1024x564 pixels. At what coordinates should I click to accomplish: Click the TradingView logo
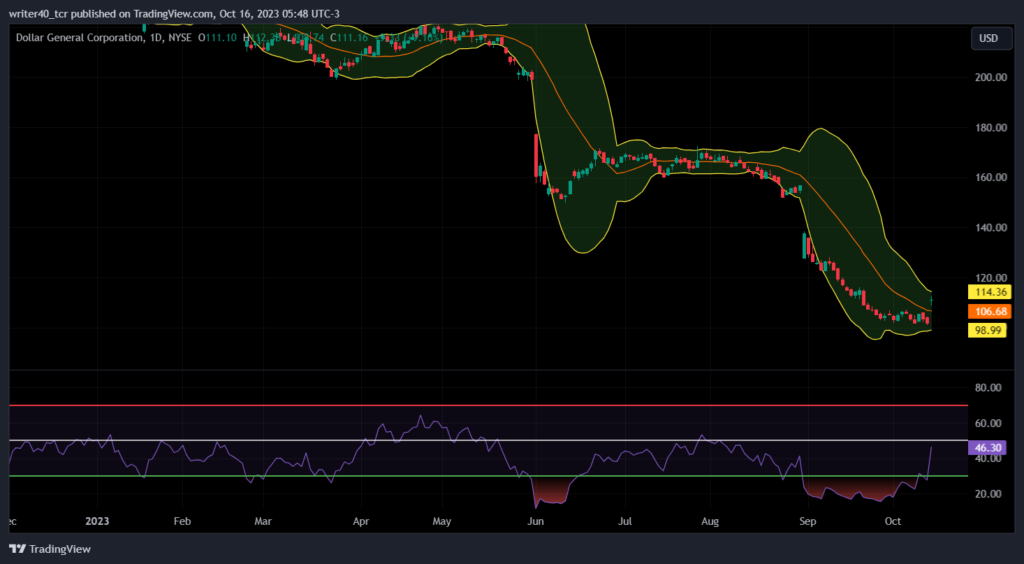[50, 549]
